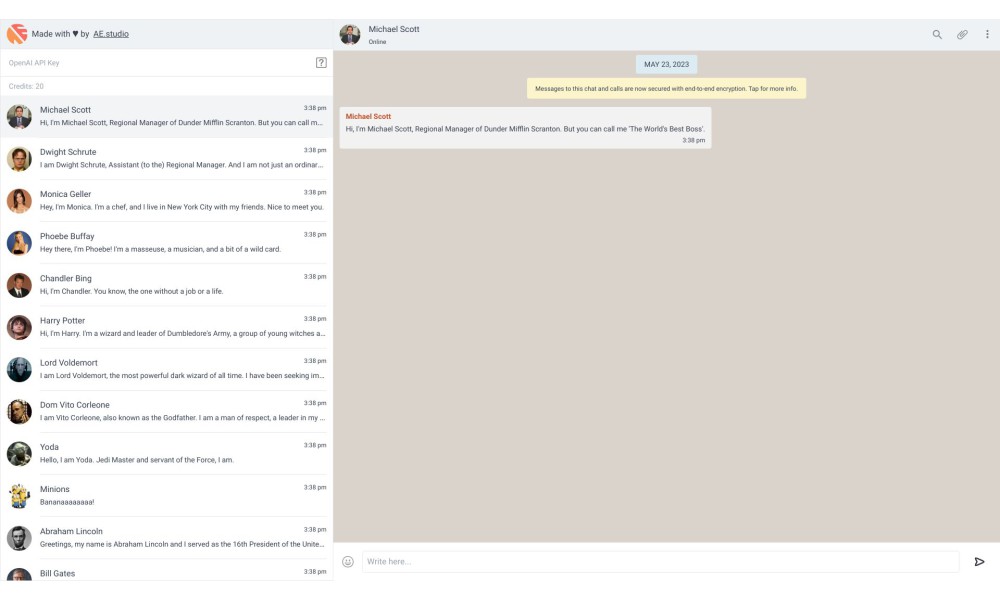This screenshot has height=600, width=1000.
Task: Tap the end-to-end encryption notice
Action: pos(666,89)
